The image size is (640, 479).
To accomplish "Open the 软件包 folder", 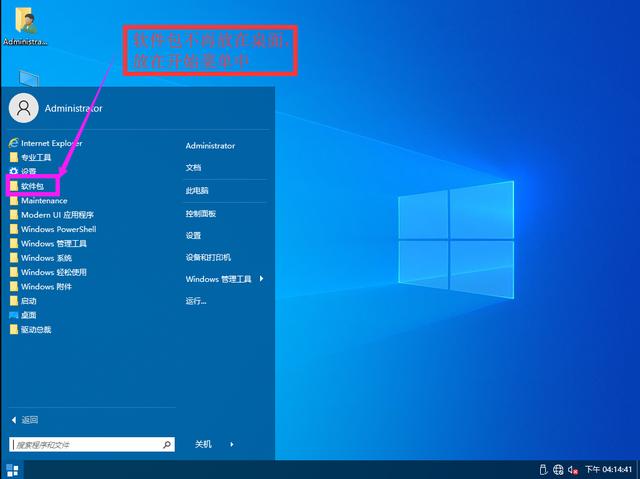I will click(27, 186).
